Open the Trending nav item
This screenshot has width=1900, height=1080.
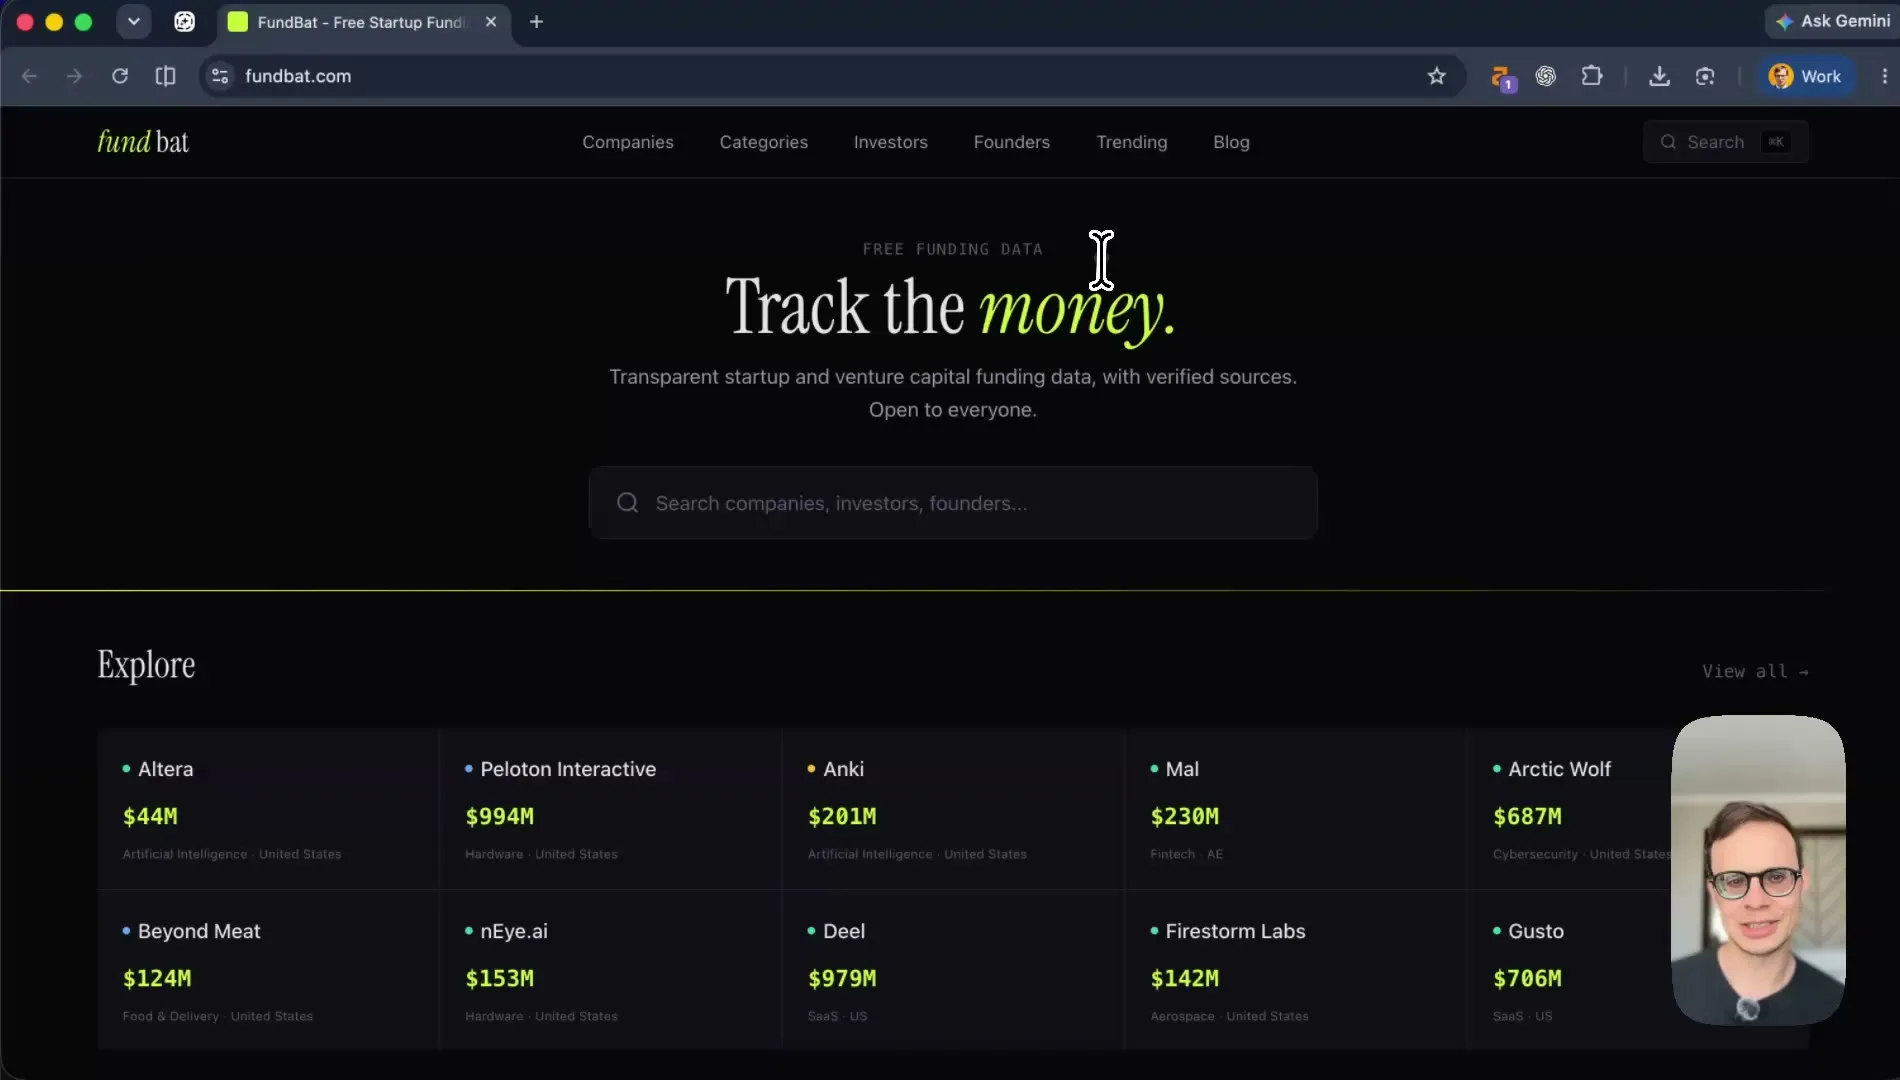click(1132, 142)
